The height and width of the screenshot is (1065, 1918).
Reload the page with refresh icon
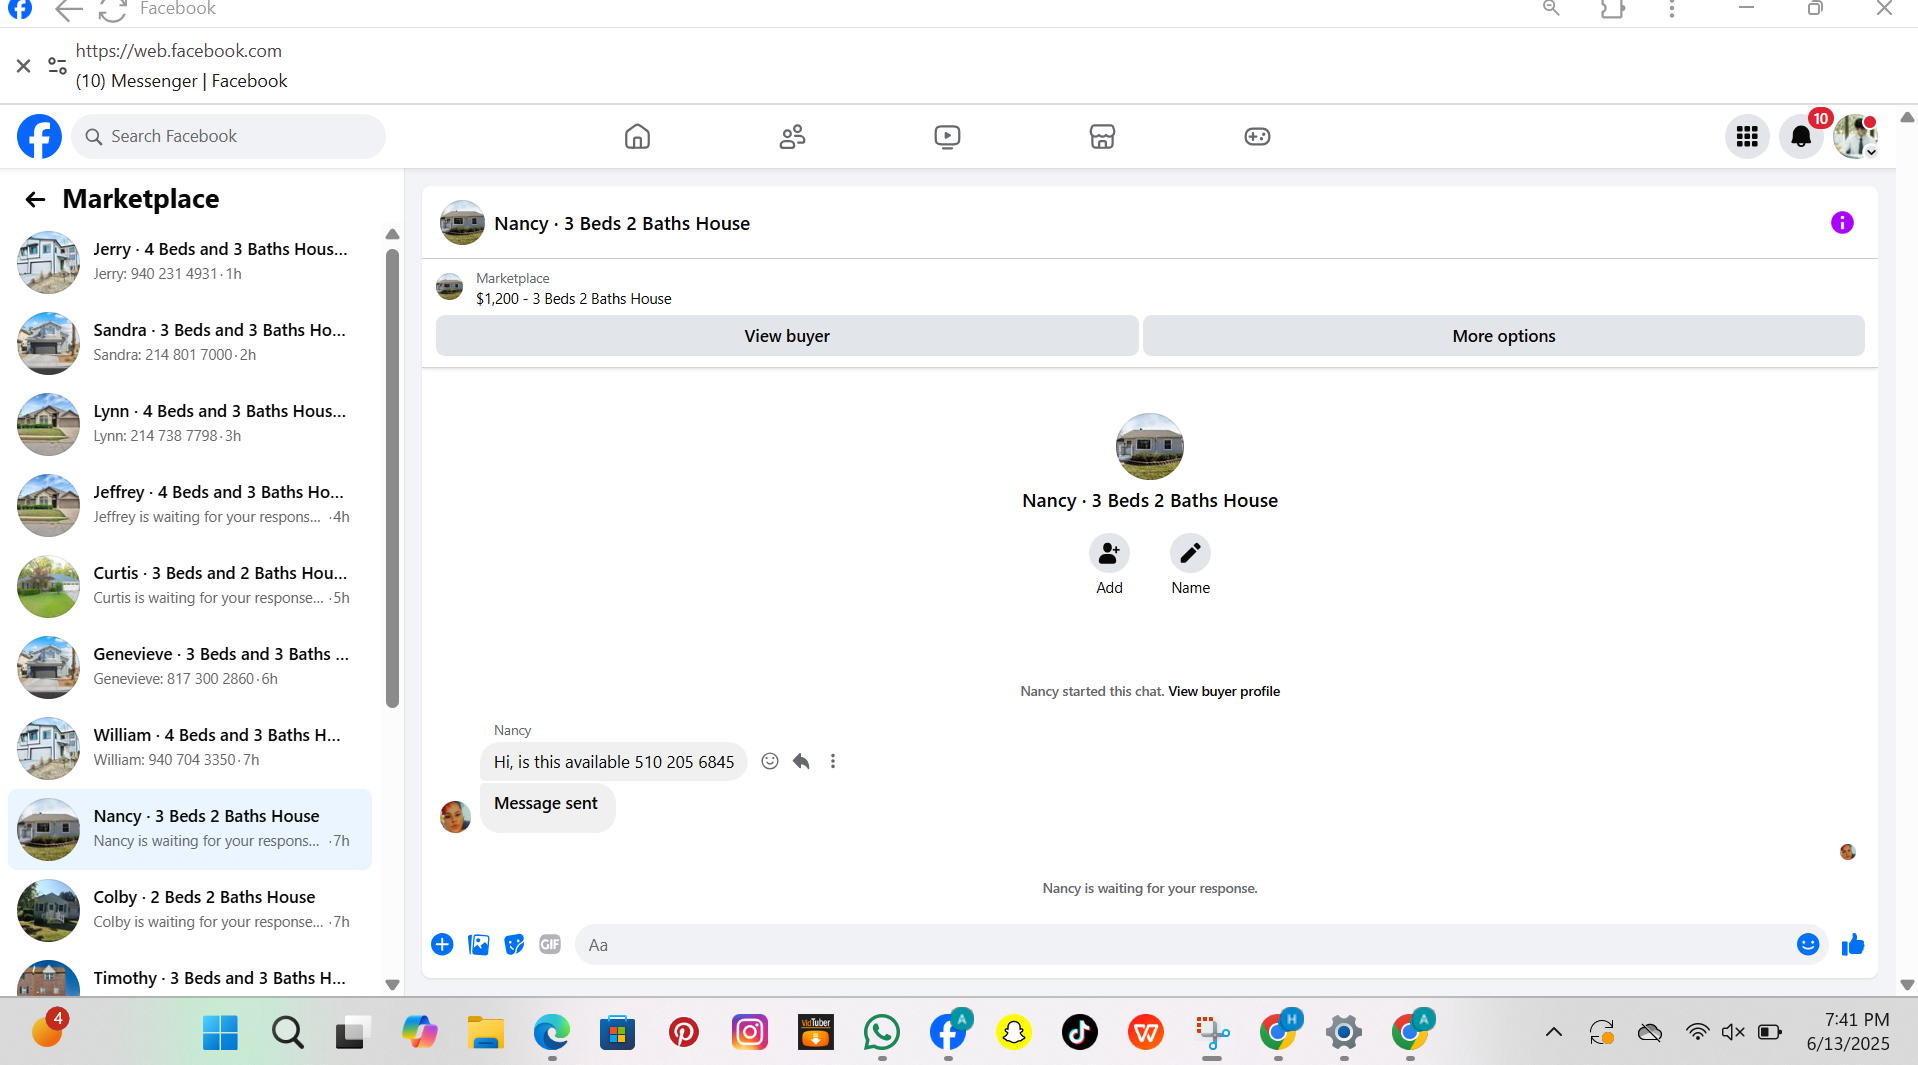pyautogui.click(x=113, y=10)
